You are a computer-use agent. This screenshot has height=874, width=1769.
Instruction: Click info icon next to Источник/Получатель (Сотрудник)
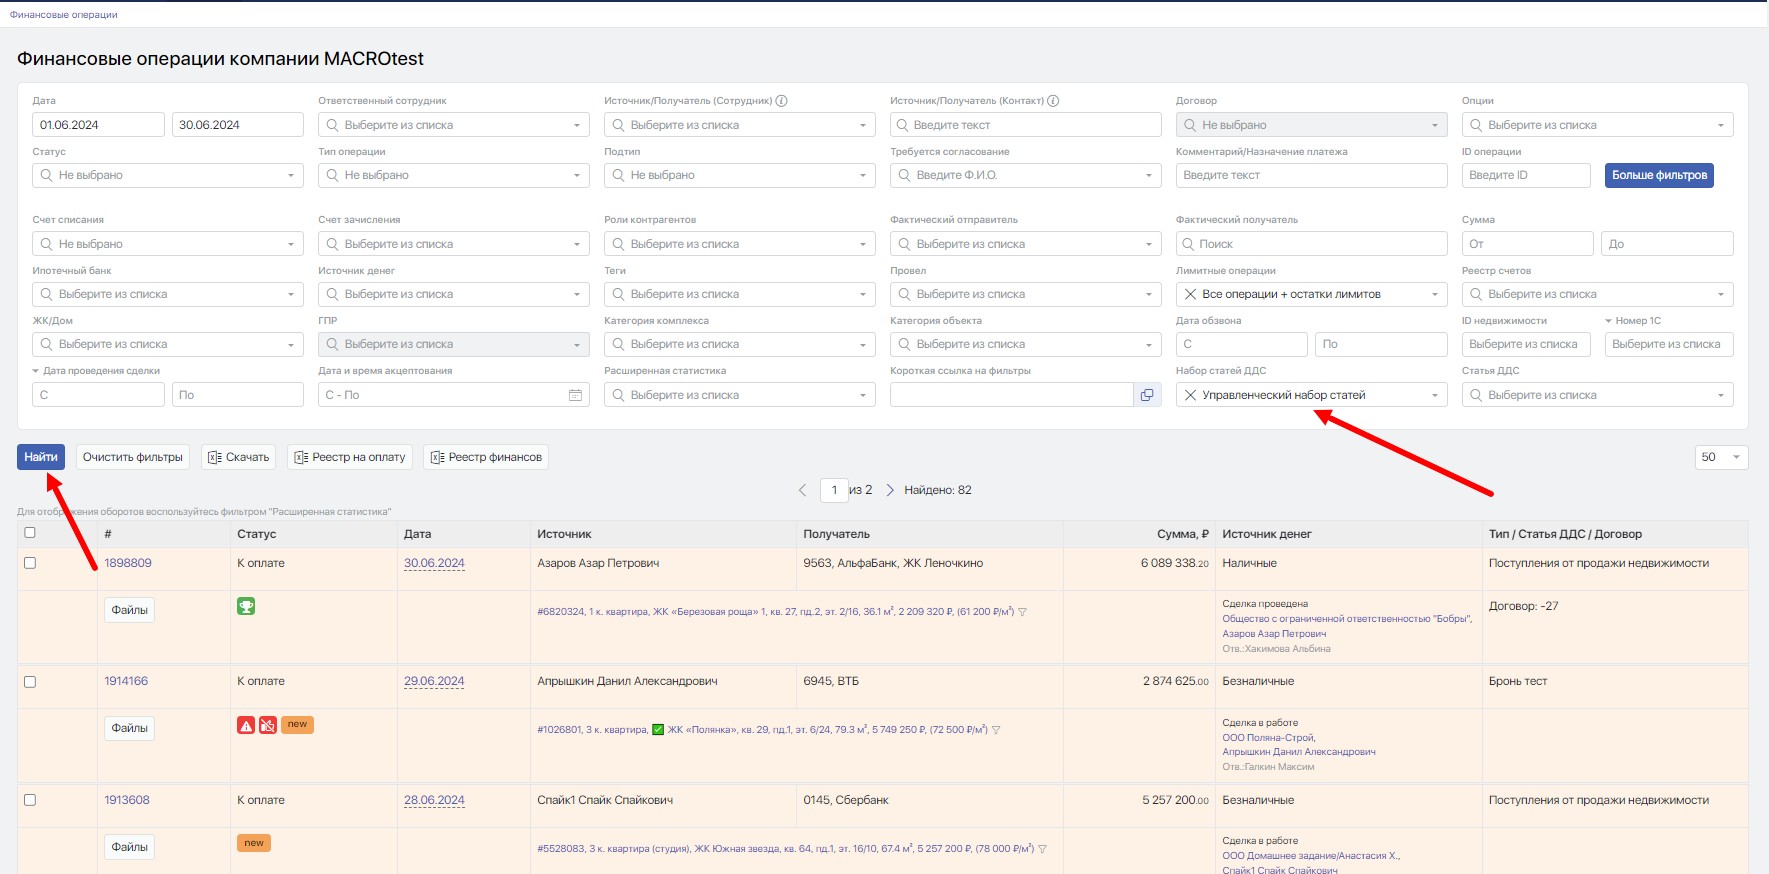tap(782, 101)
